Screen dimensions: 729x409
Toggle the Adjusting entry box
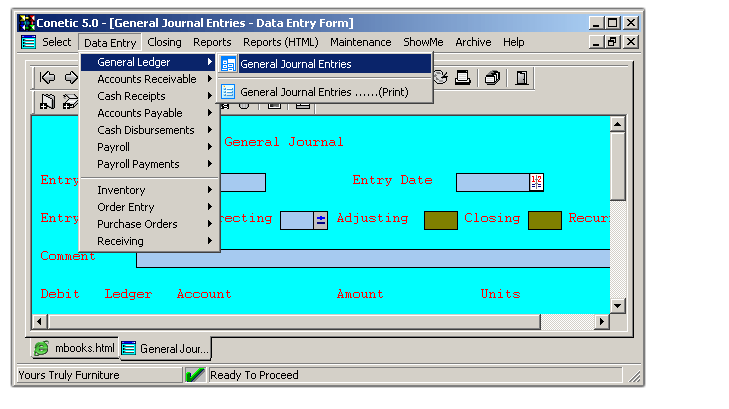[x=440, y=220]
